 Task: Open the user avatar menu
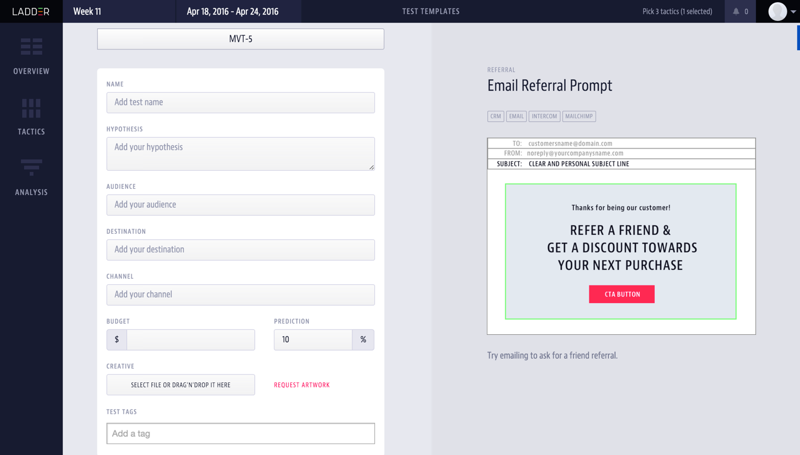(x=778, y=11)
